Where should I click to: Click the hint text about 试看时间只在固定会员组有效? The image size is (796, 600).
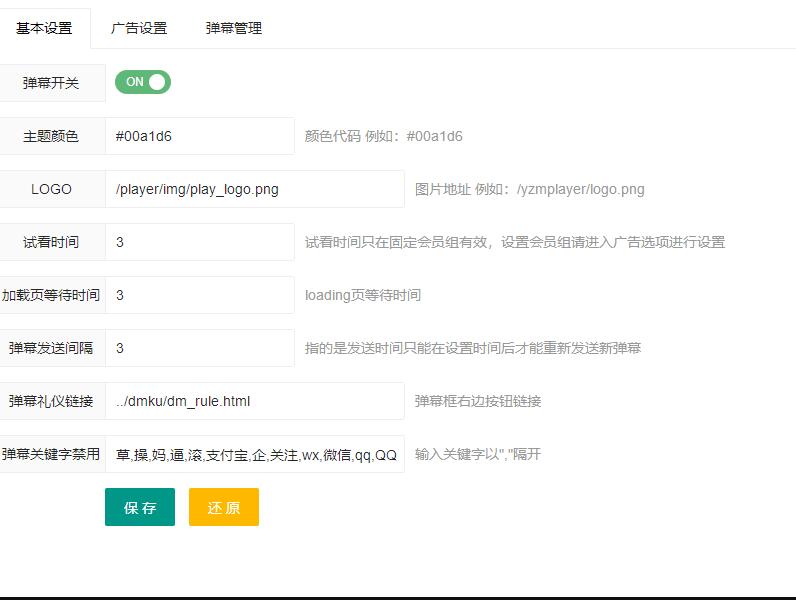click(515, 242)
